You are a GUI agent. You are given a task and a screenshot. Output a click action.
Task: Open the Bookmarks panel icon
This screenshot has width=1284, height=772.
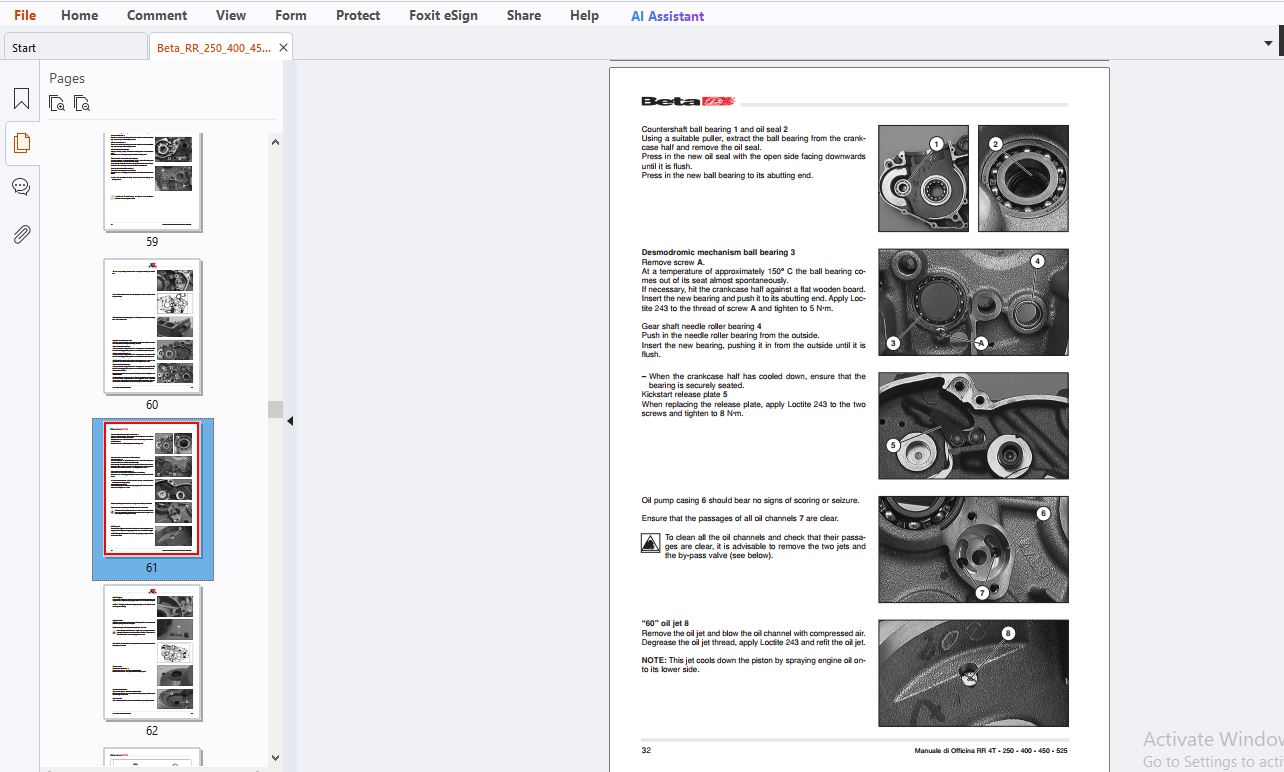pos(21,99)
